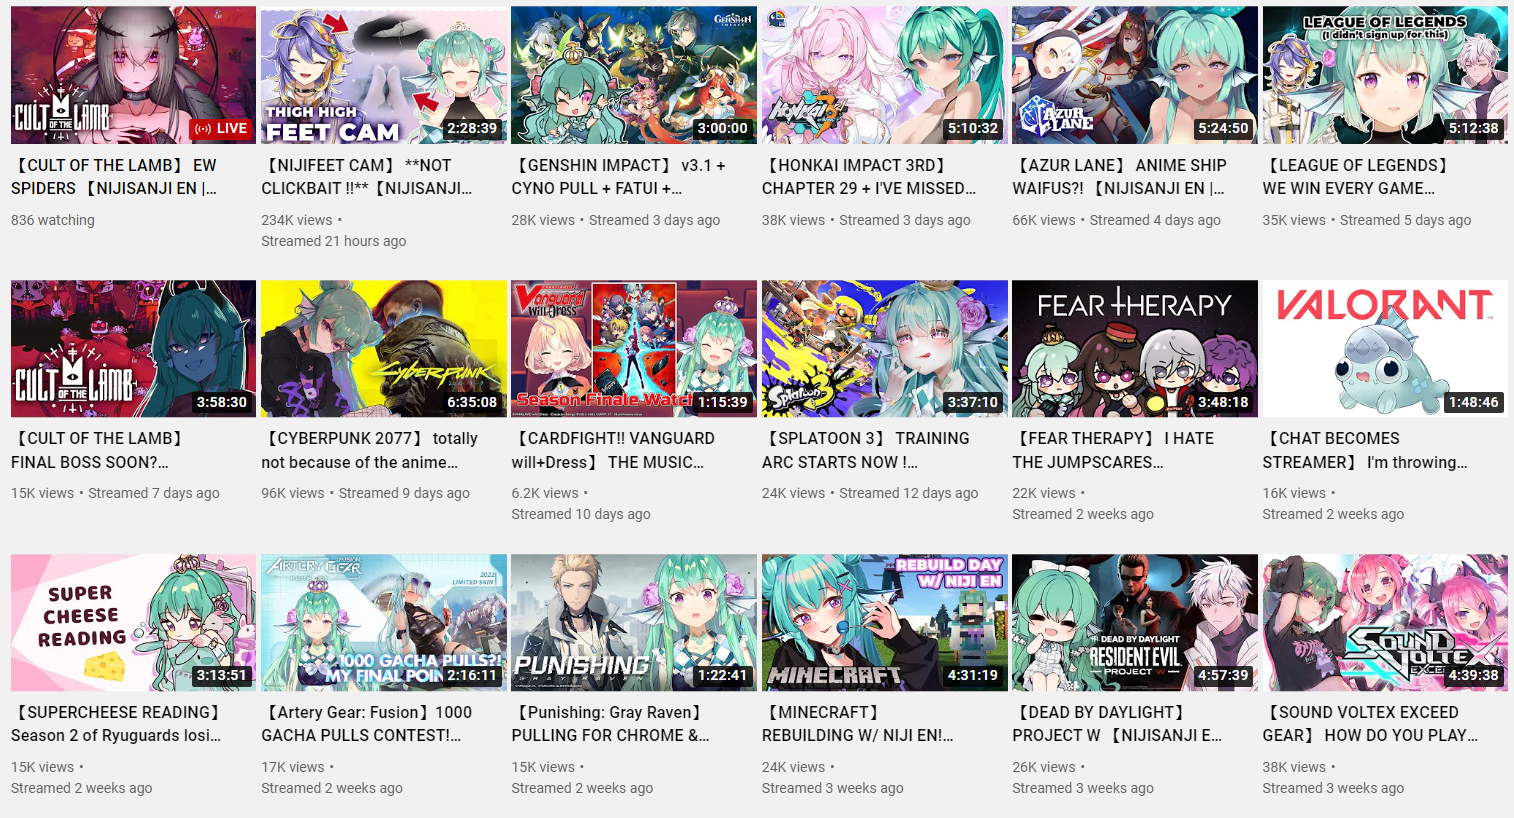Open the Super Cheese Reading thumbnail
The image size is (1514, 818).
[133, 622]
